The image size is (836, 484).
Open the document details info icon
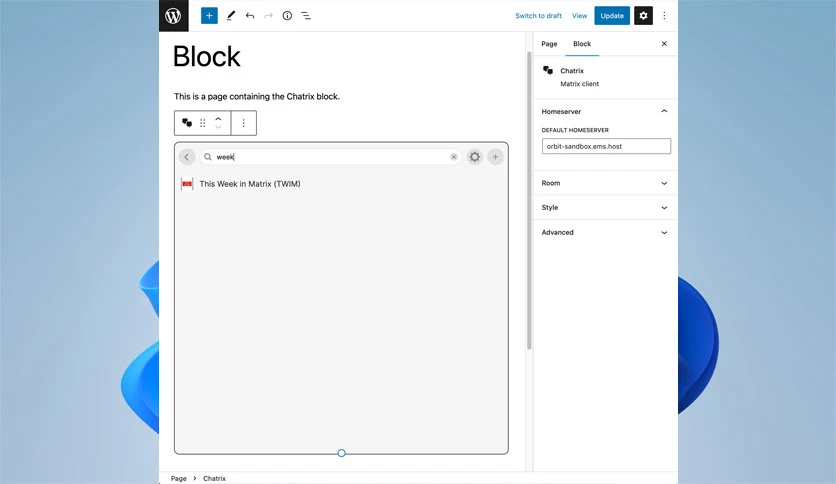tap(287, 15)
